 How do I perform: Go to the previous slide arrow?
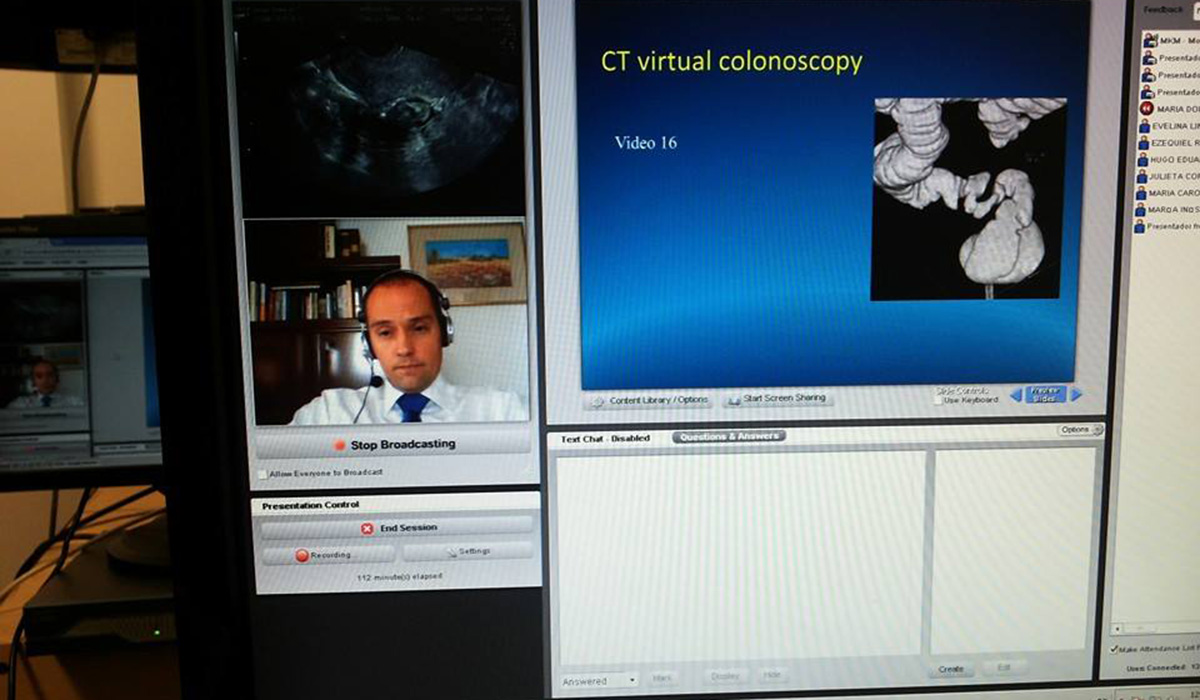1016,395
